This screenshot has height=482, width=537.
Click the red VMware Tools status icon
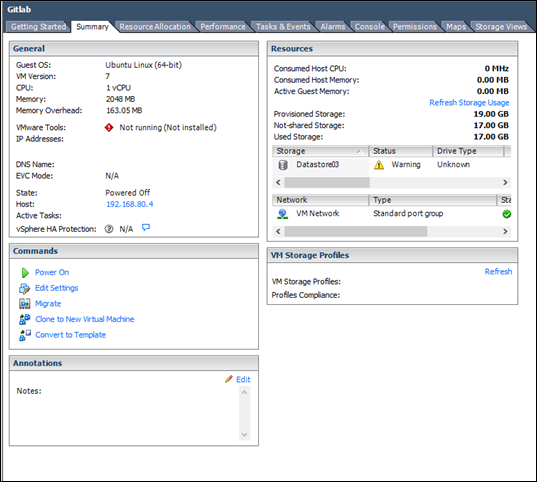tap(109, 127)
